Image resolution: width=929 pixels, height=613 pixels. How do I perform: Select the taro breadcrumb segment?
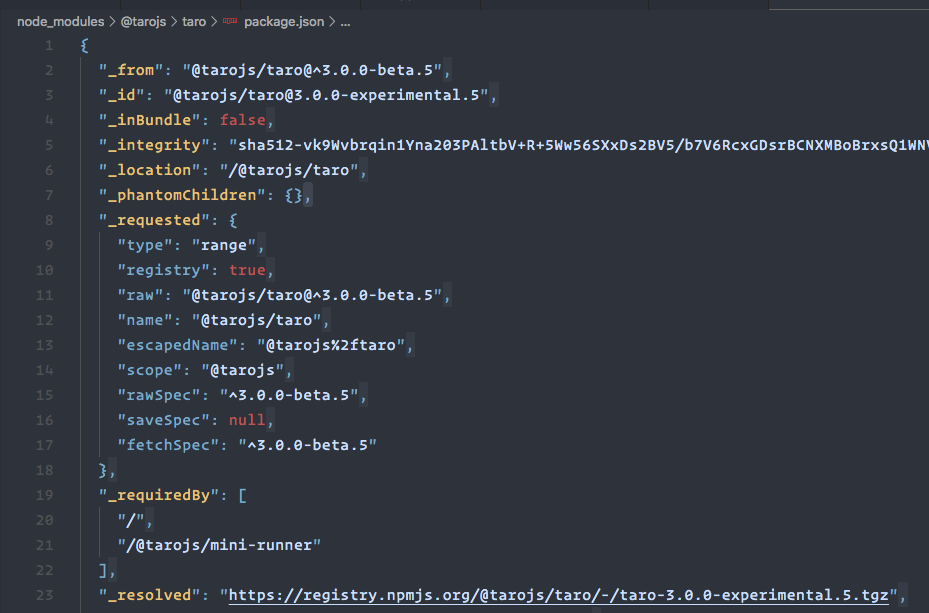click(x=194, y=22)
